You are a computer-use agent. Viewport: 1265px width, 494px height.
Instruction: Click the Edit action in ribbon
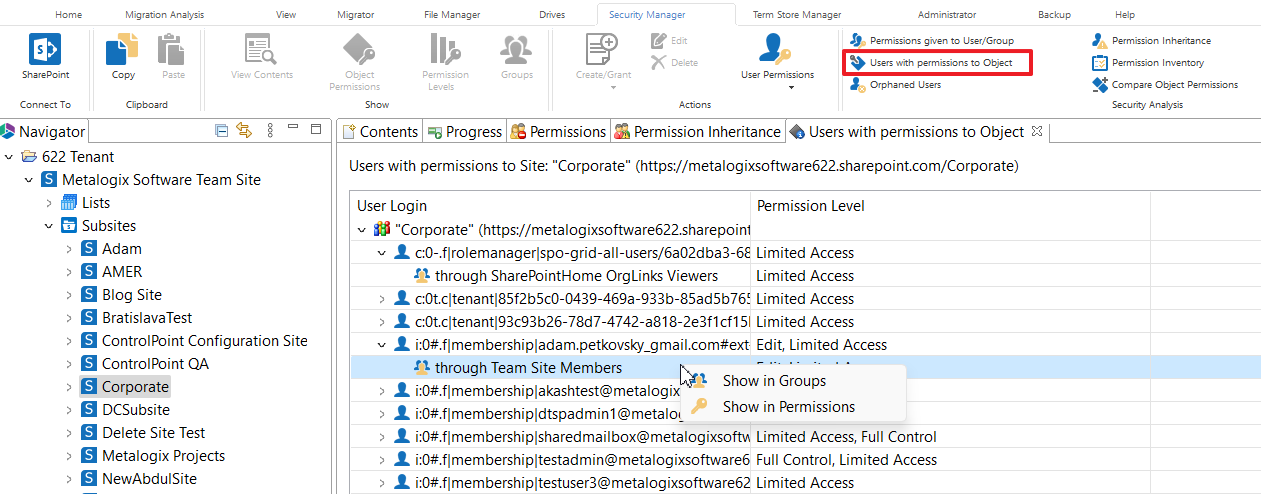[669, 41]
